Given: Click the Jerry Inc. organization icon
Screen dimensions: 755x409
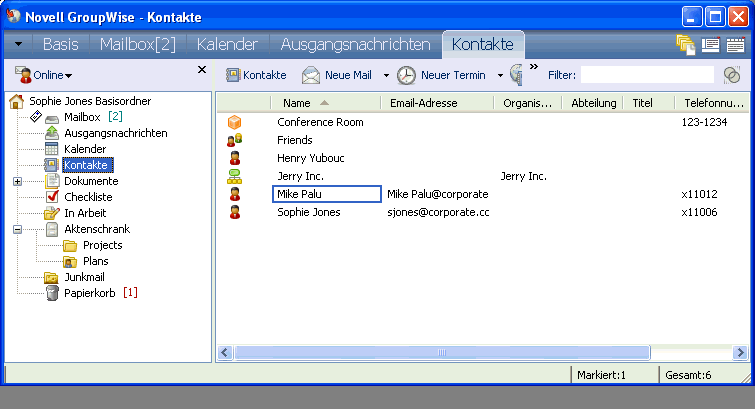Looking at the screenshot, I should pyautogui.click(x=234, y=176).
